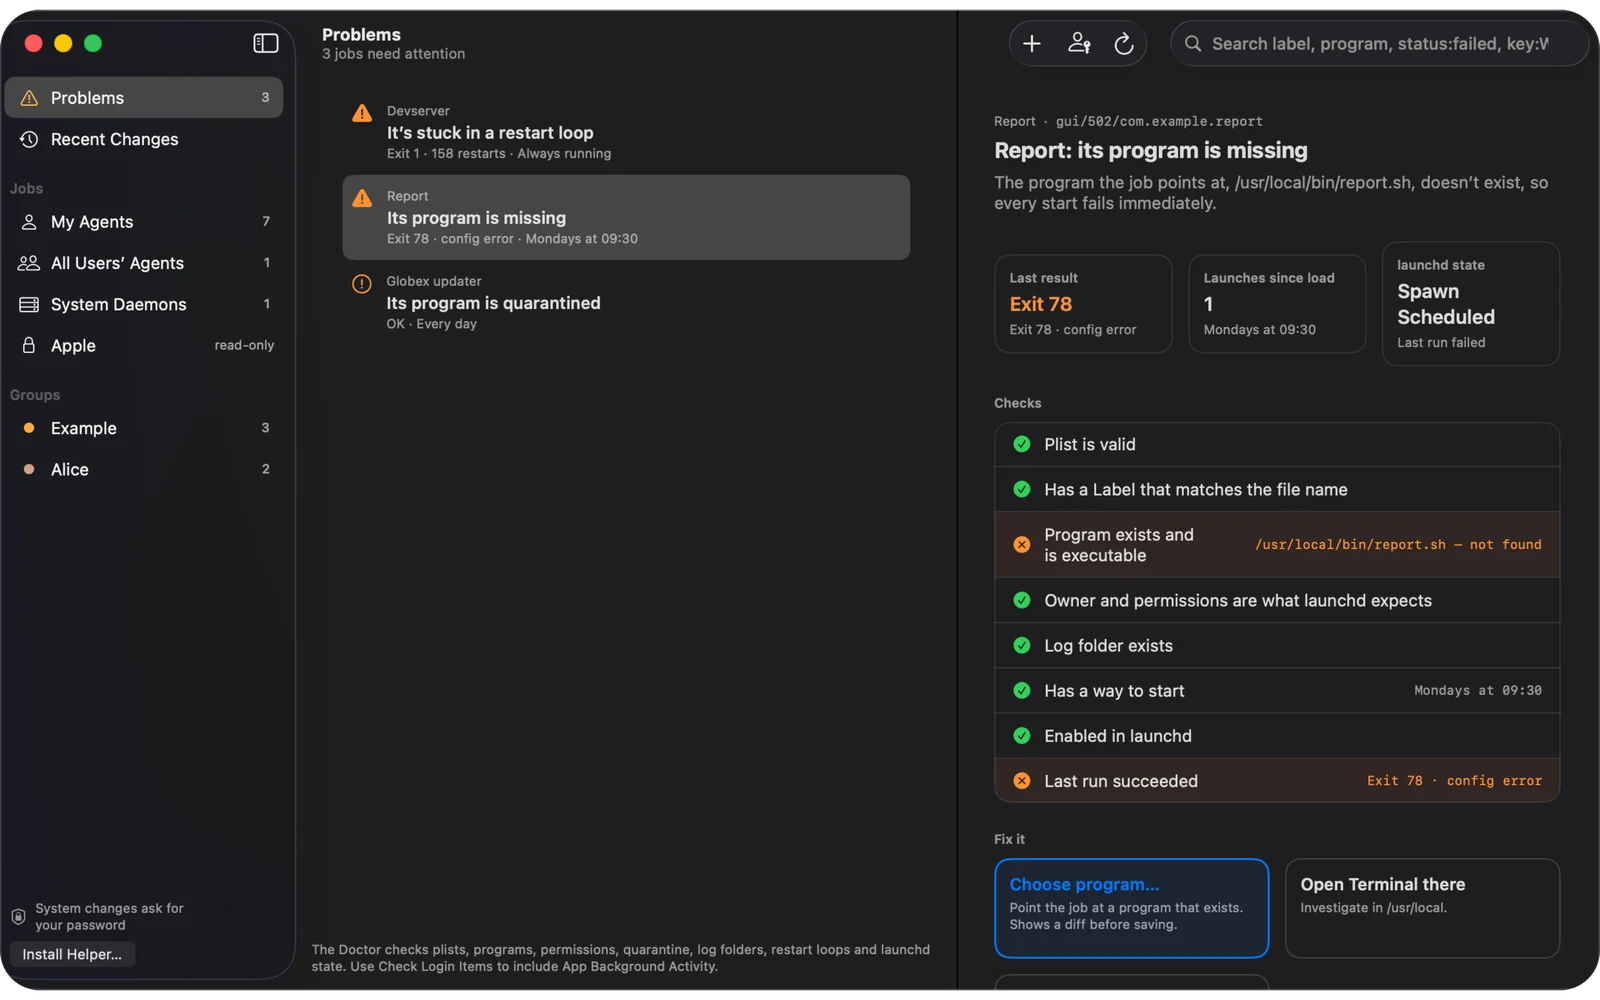
Task: Click the System Daemons server icon
Action: 29,304
